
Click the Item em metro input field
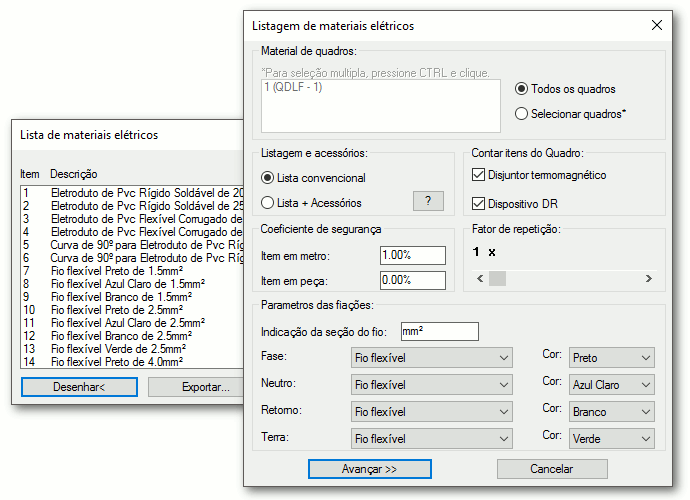pyautogui.click(x=413, y=255)
